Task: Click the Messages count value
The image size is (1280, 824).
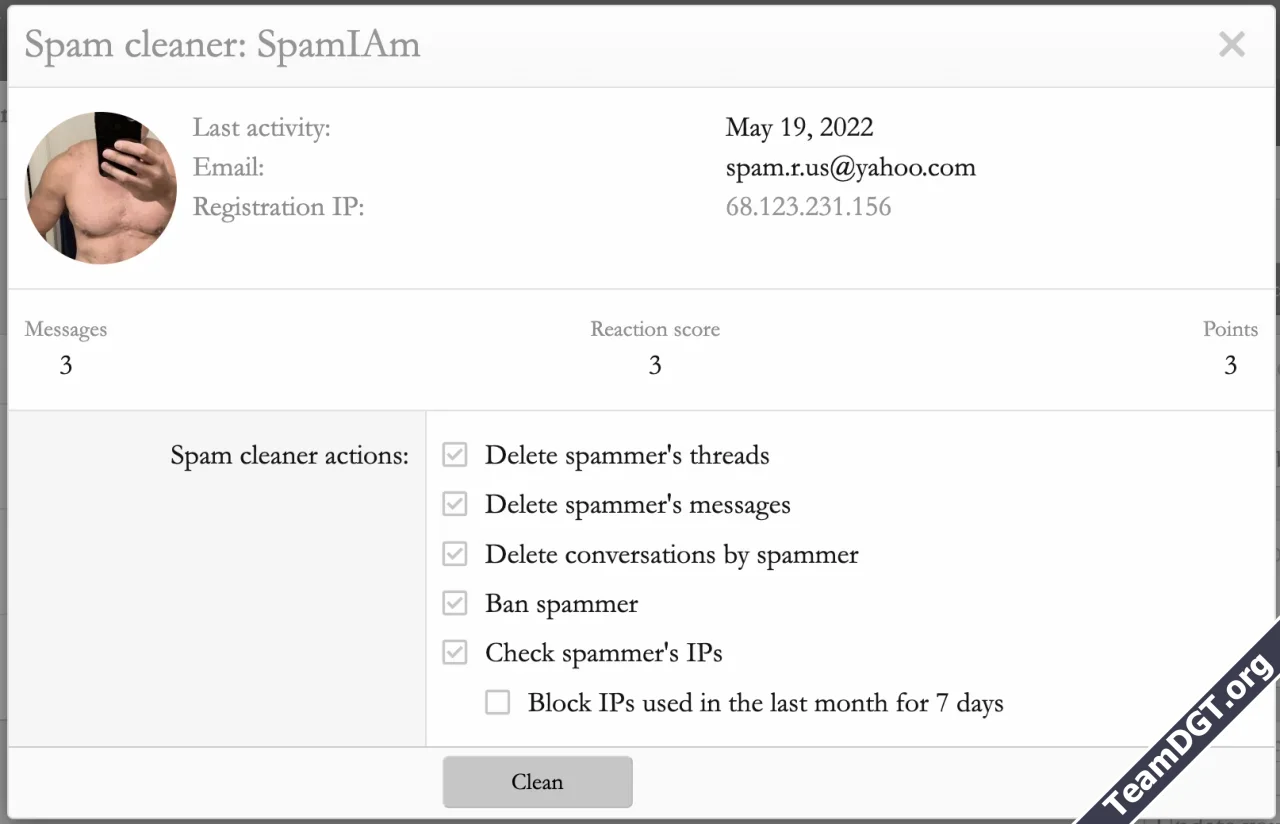Action: 66,366
